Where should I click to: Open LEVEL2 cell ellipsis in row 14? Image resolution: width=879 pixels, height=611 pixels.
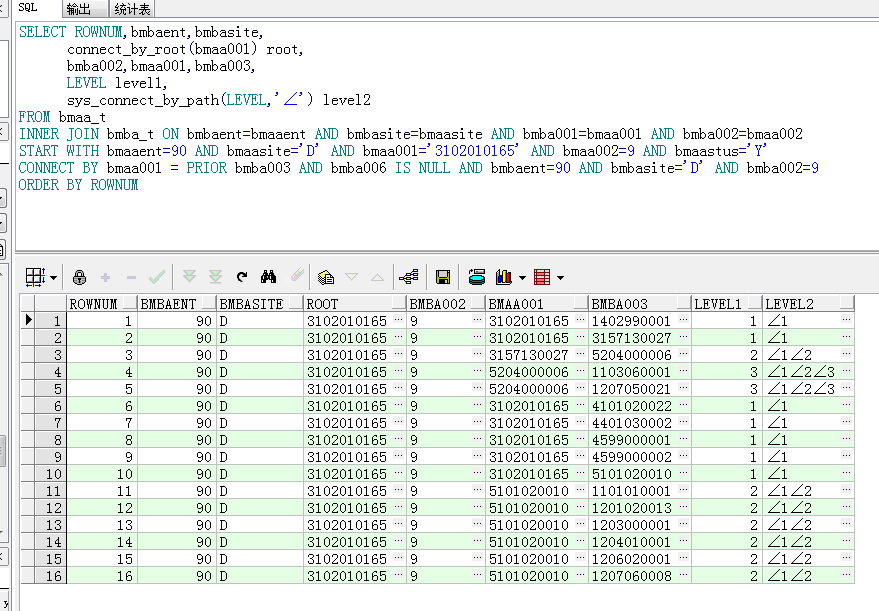(x=846, y=541)
